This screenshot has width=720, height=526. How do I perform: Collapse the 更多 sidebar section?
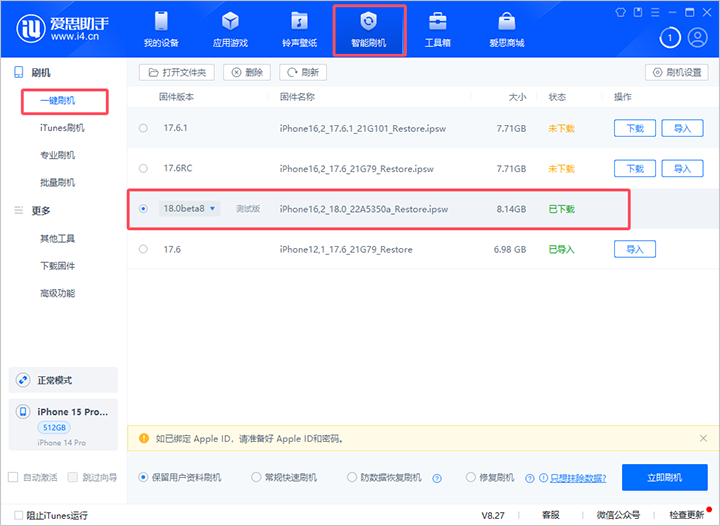(40, 210)
